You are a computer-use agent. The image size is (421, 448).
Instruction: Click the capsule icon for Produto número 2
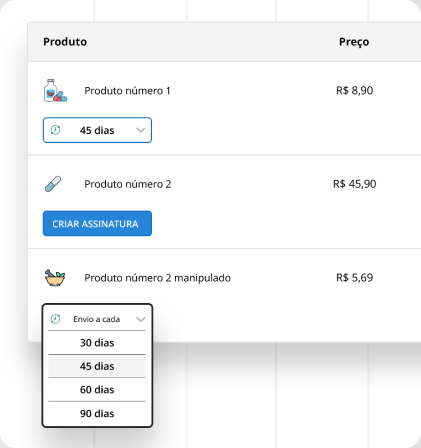coord(53,184)
